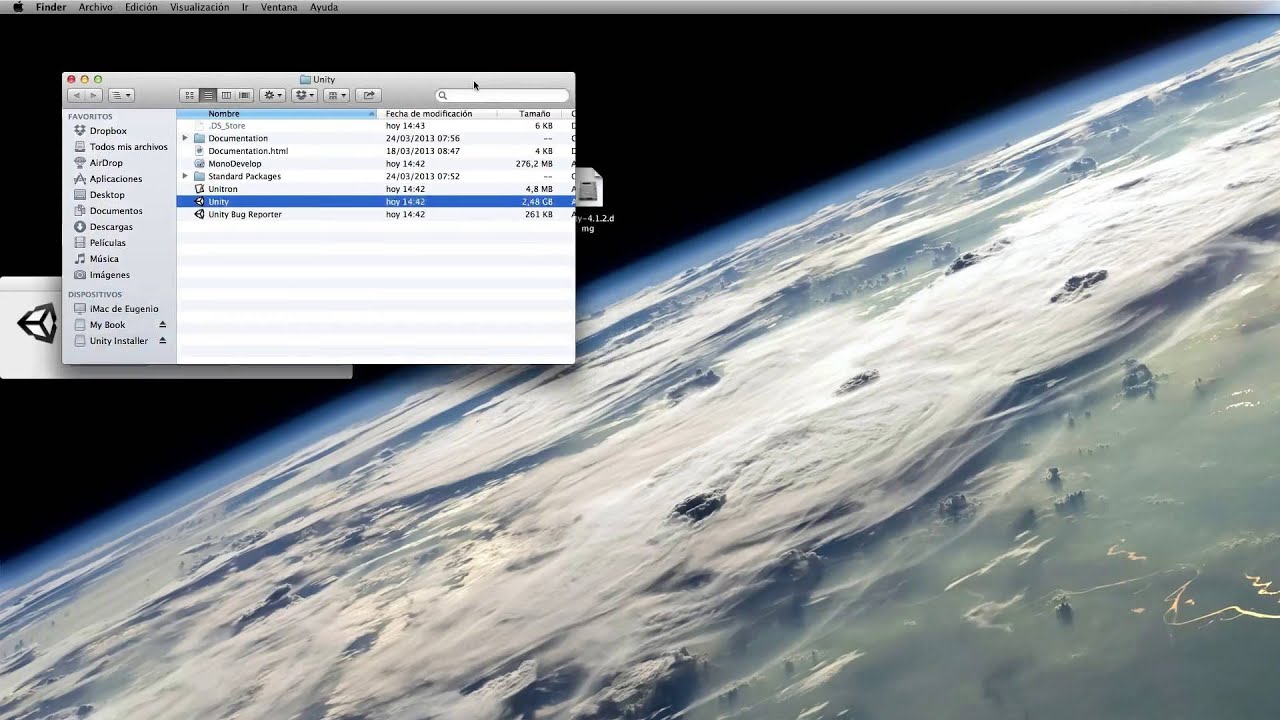Select the MonoDevelop application
The image size is (1280, 720).
pyautogui.click(x=375, y=164)
